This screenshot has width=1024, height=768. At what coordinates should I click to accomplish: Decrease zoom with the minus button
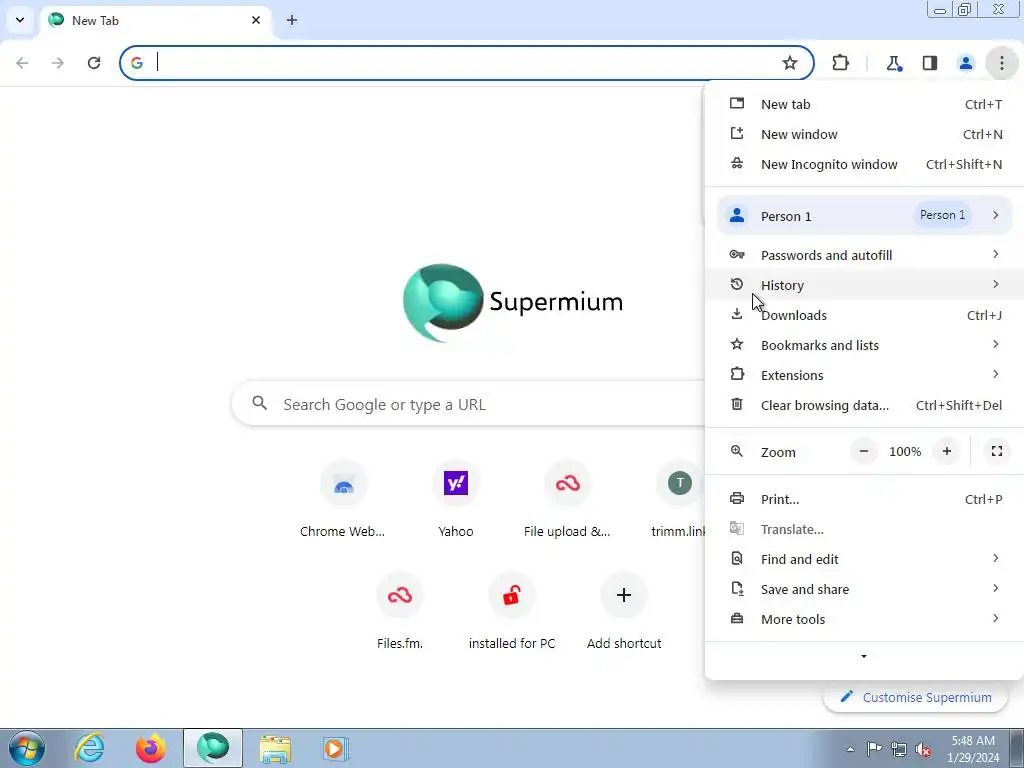pyautogui.click(x=863, y=451)
